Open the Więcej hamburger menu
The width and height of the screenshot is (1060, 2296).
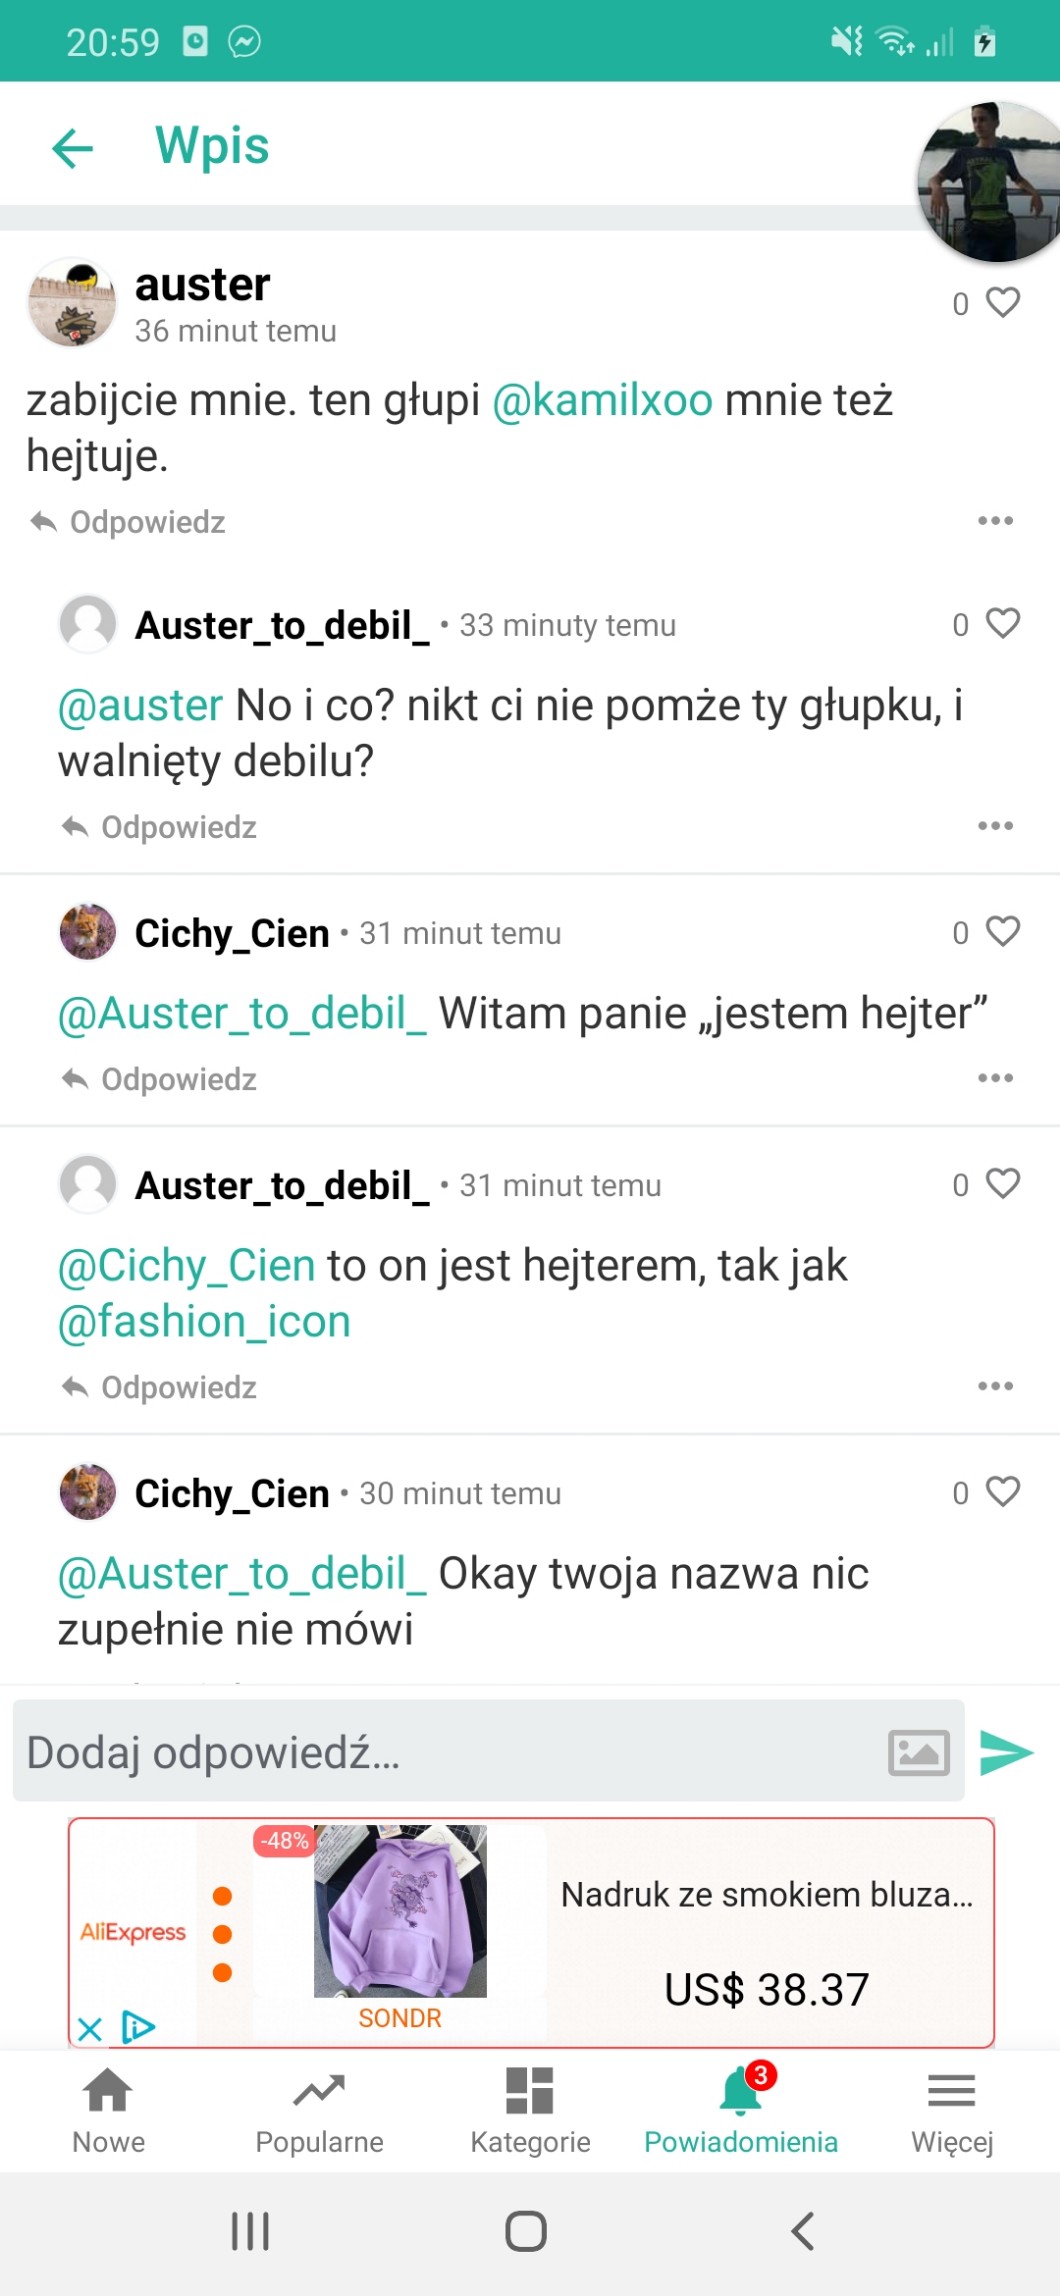[951, 2110]
